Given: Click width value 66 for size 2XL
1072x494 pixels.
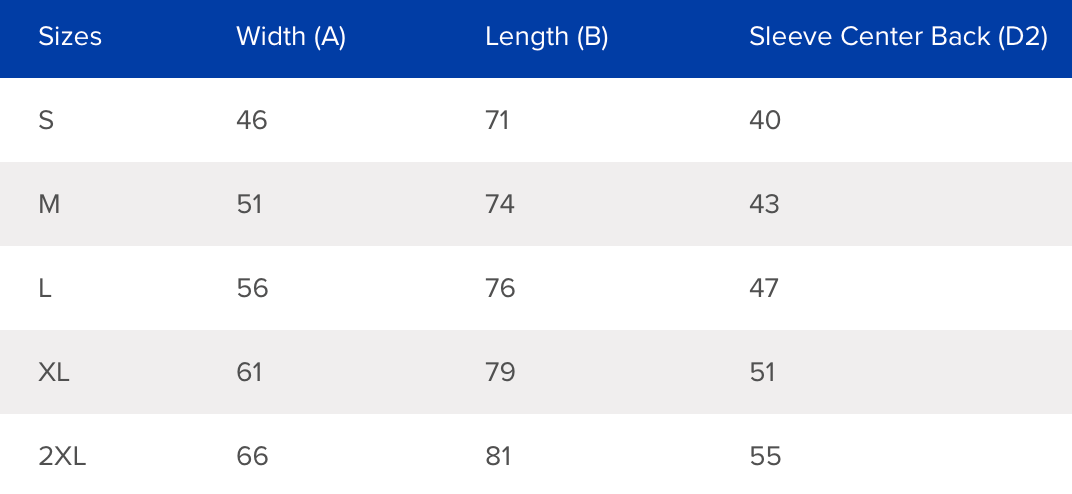Looking at the screenshot, I should pos(252,456).
